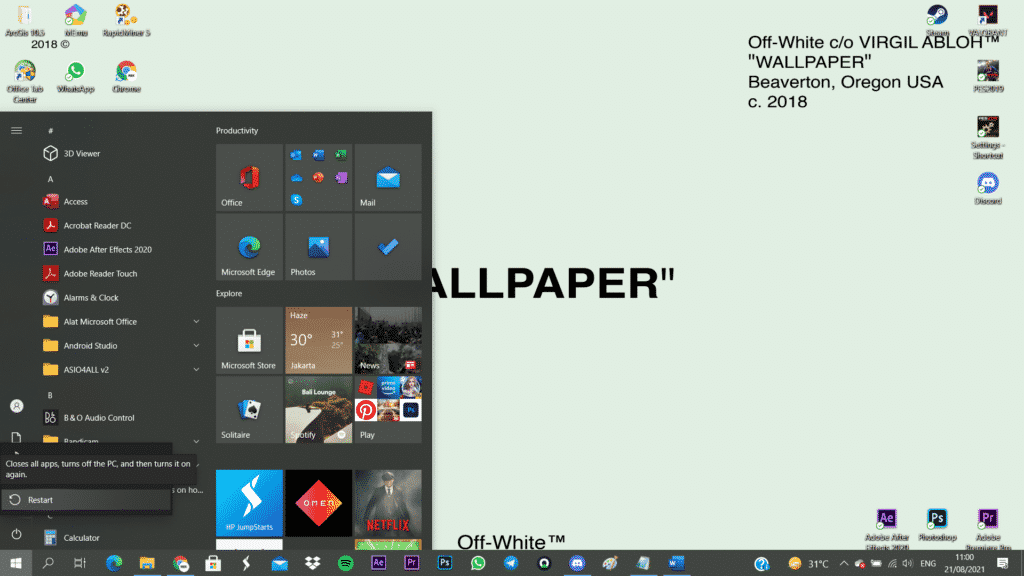Jump to letter B section header
This screenshot has height=576, width=1024.
[x=50, y=395]
